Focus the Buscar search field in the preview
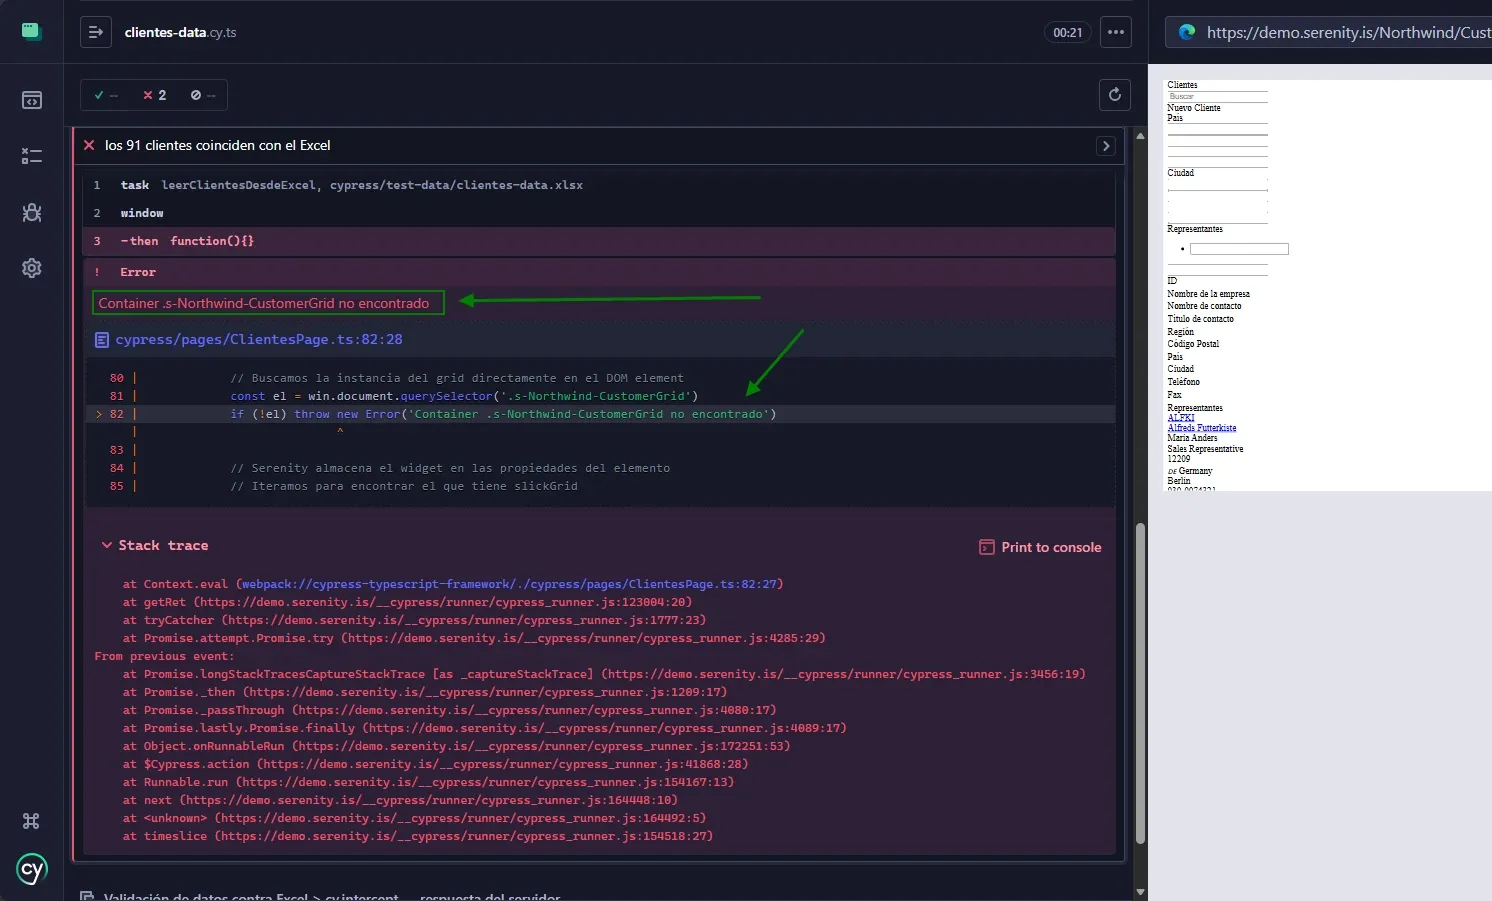Screen dimensions: 1492x901 [1217, 96]
